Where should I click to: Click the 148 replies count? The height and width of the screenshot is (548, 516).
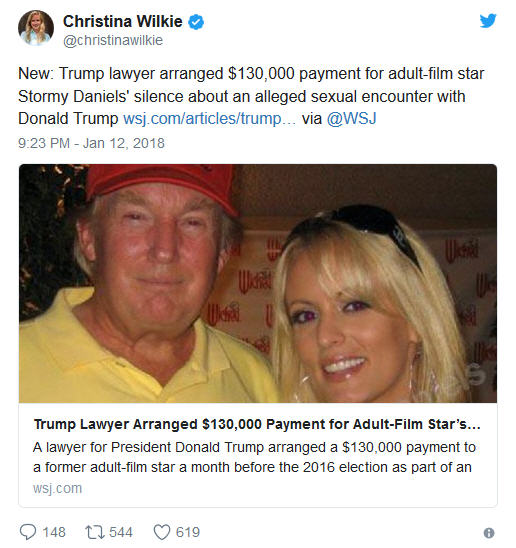click(x=54, y=532)
